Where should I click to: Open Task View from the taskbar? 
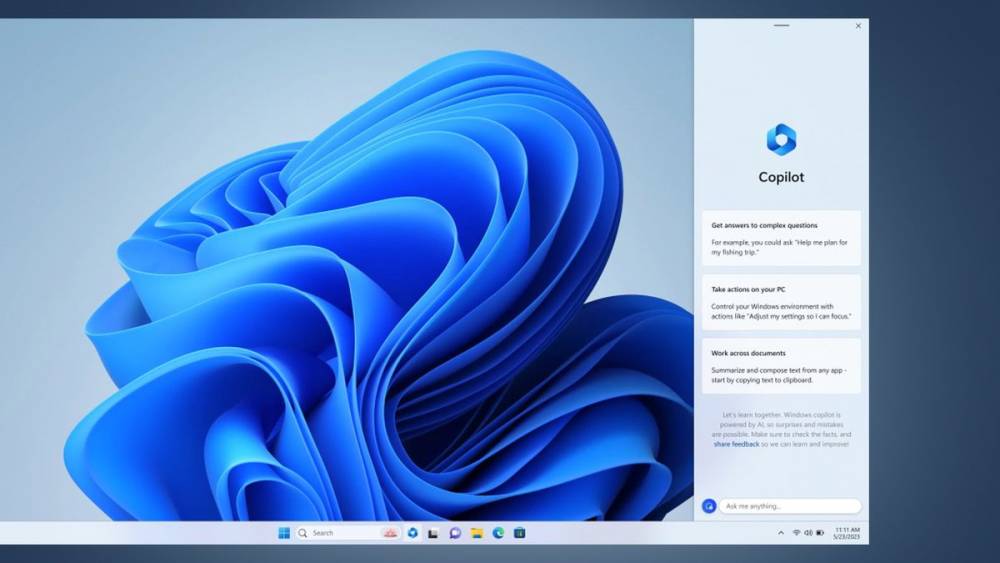pos(434,533)
